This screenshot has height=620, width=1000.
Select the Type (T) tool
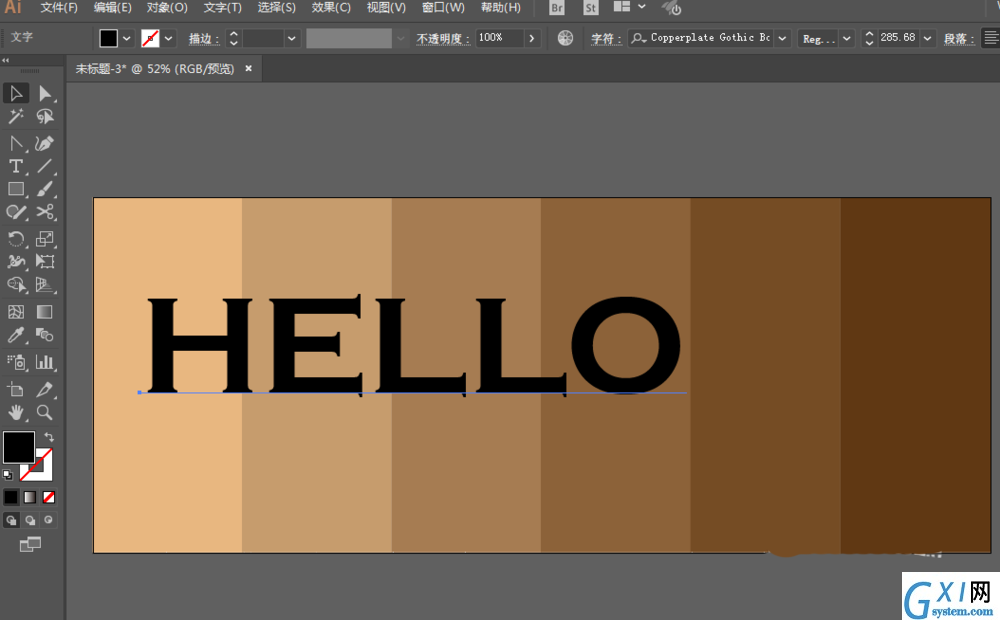[16, 166]
